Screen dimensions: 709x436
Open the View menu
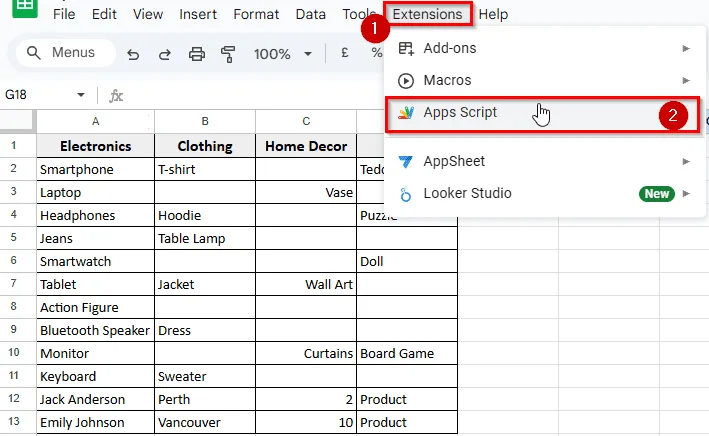click(x=148, y=14)
